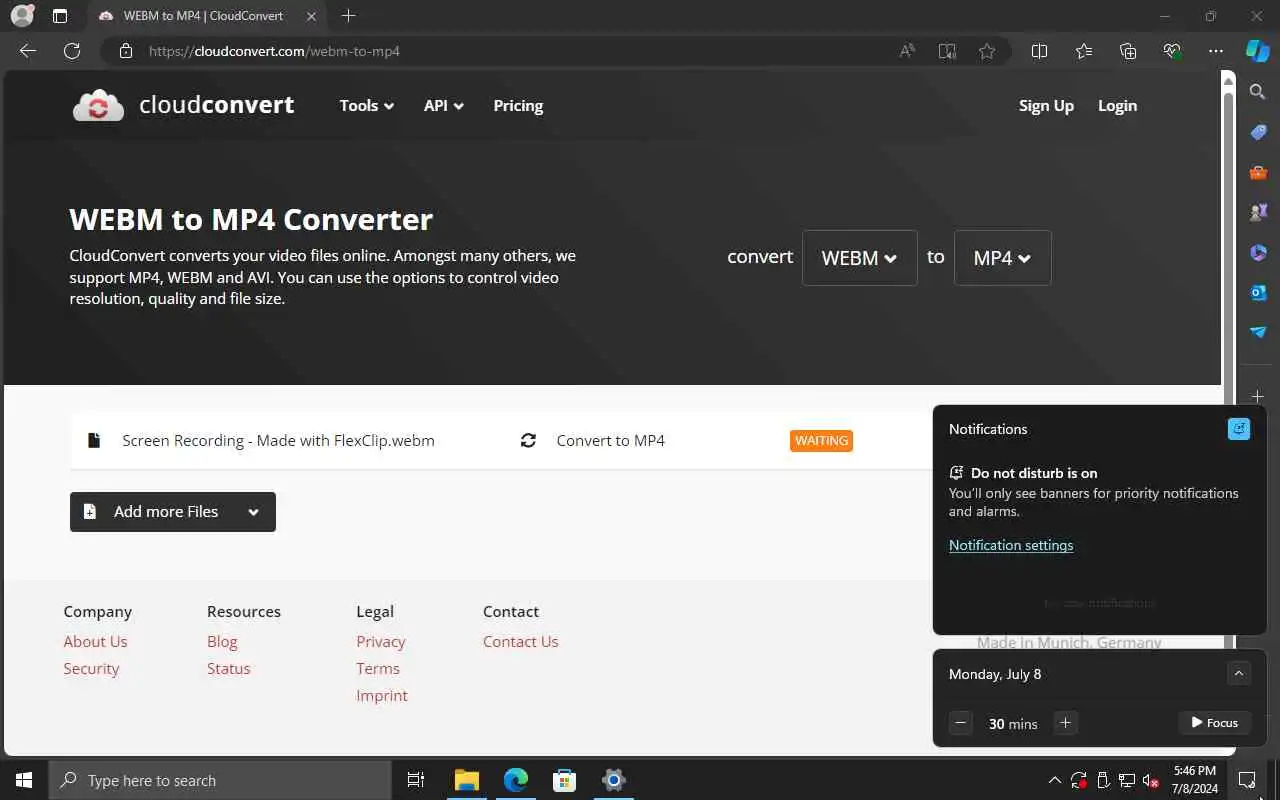Viewport: 1280px width, 800px height.
Task: Click the file icon beside Screen Recording
Action: pos(94,440)
